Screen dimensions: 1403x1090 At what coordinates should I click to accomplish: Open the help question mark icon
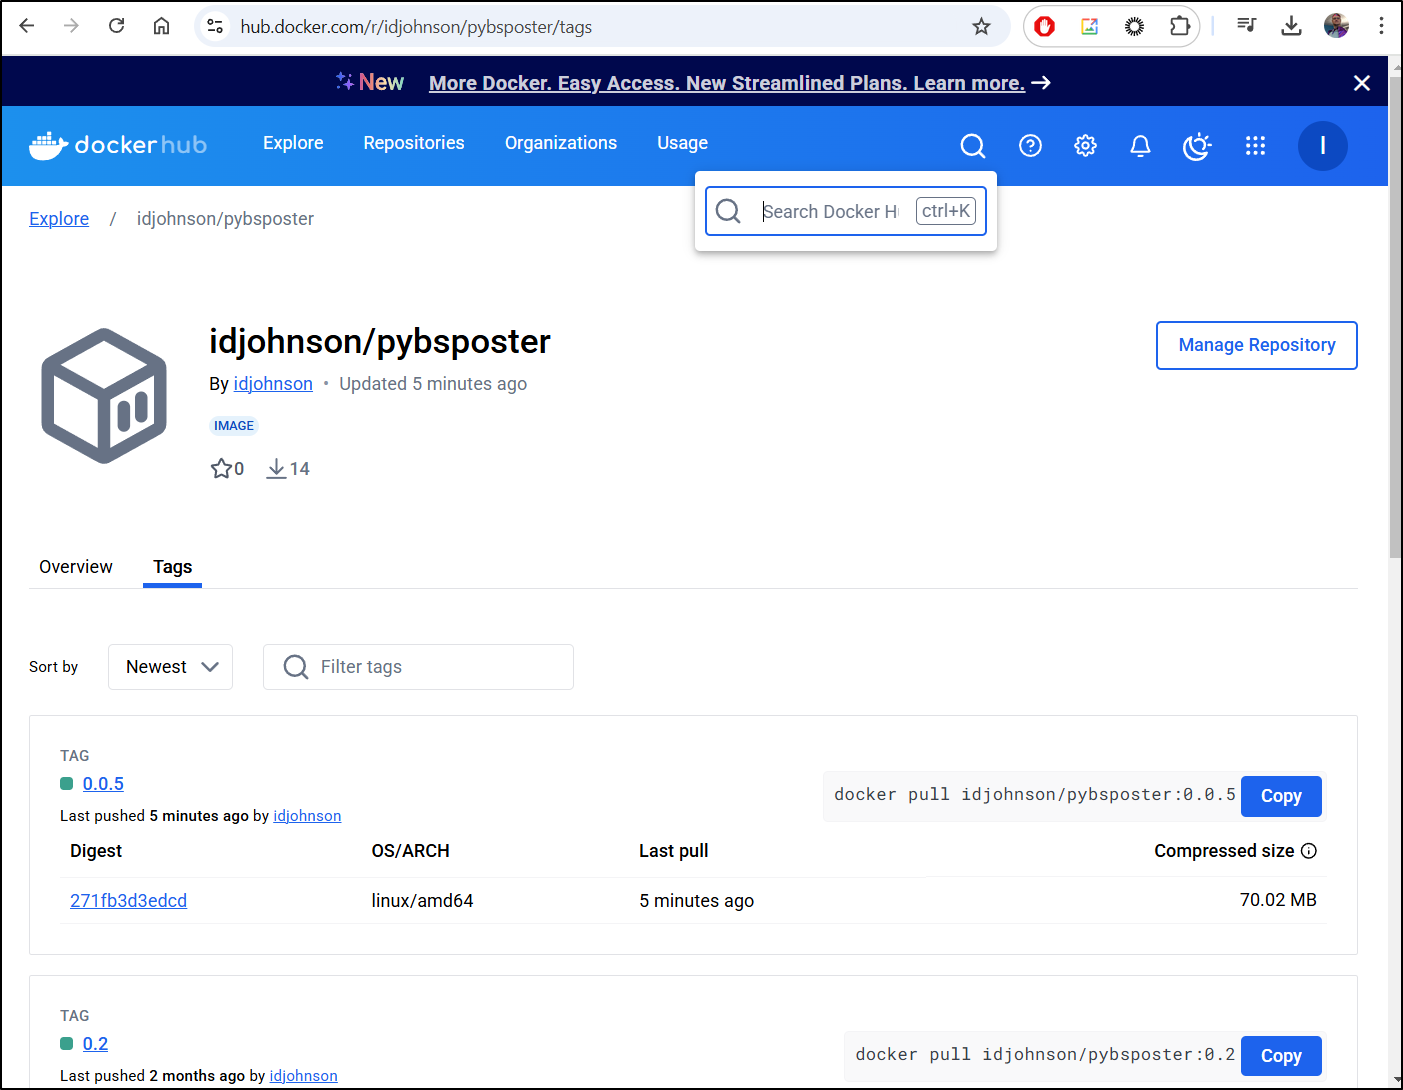[x=1030, y=146]
